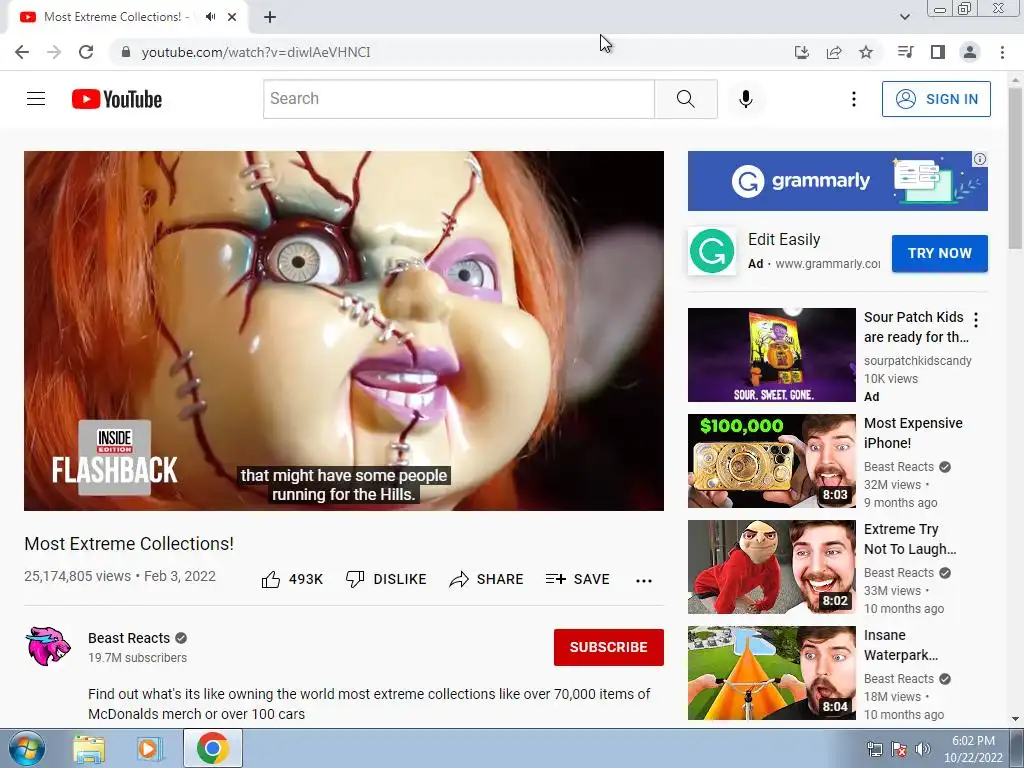This screenshot has width=1024, height=768.
Task: Open Extreme Try Not To Laugh thumbnail
Action: click(771, 567)
